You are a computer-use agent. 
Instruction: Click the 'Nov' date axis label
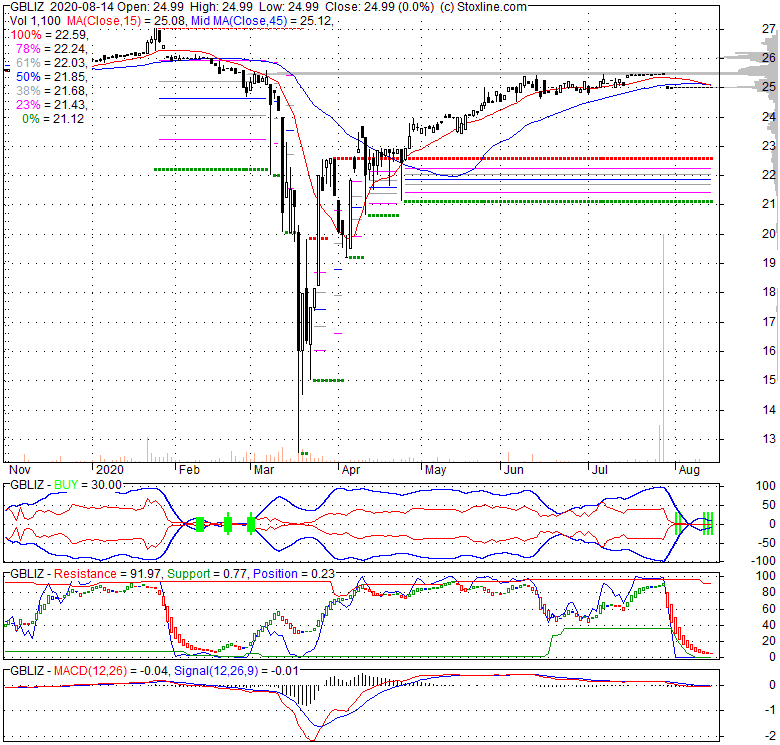coord(19,470)
